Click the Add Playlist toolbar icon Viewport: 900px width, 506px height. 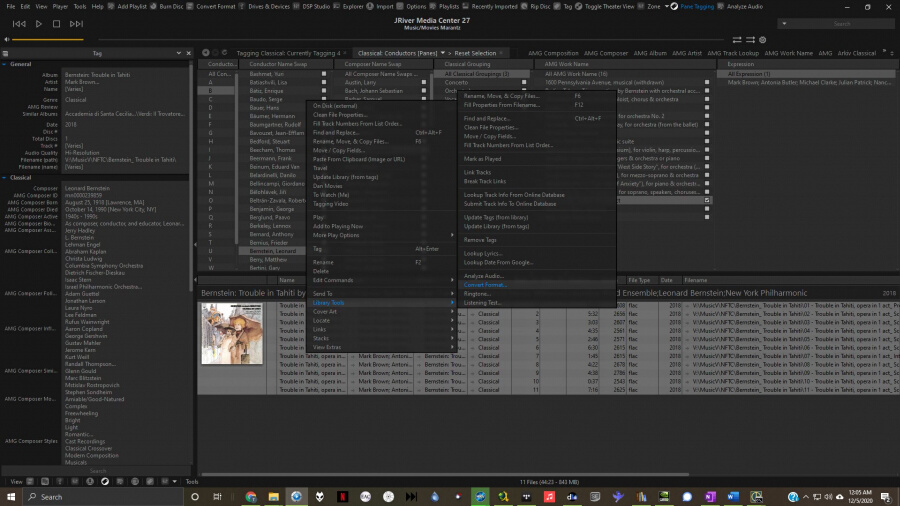point(111,6)
